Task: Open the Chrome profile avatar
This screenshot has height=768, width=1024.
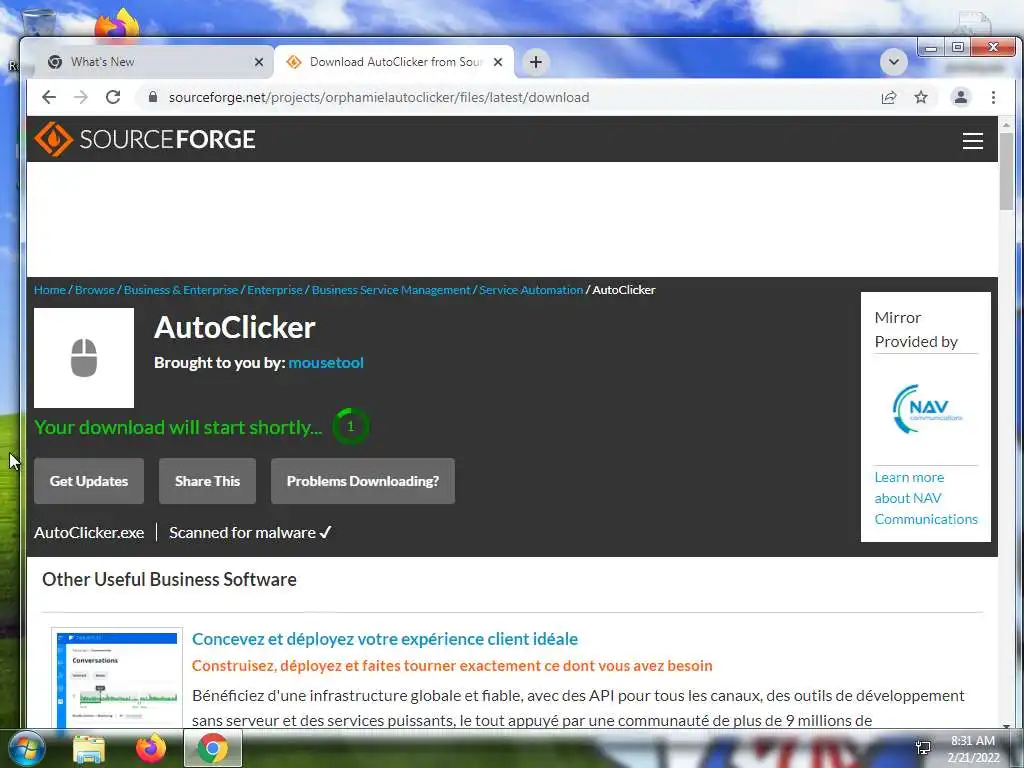Action: click(x=961, y=97)
